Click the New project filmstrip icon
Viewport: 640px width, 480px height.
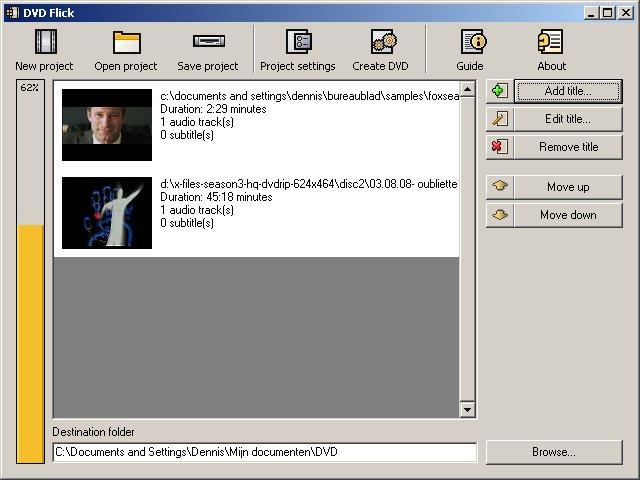pos(44,42)
